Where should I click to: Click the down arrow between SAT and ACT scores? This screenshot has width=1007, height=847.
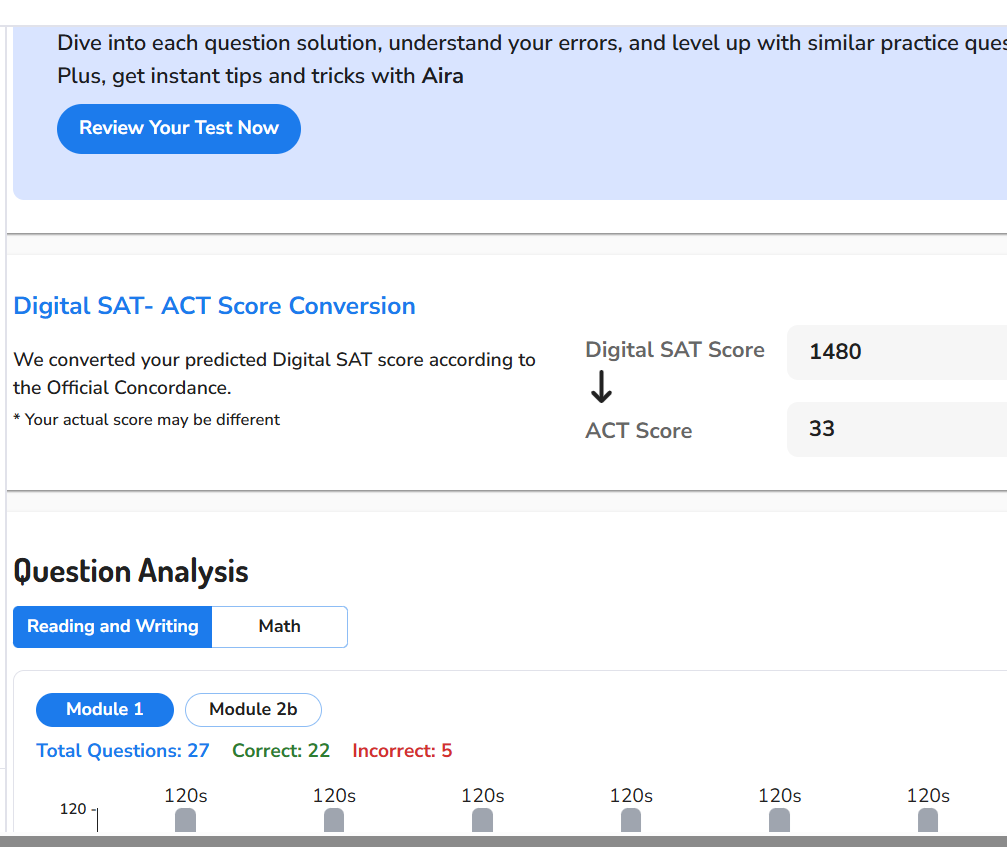(x=601, y=387)
